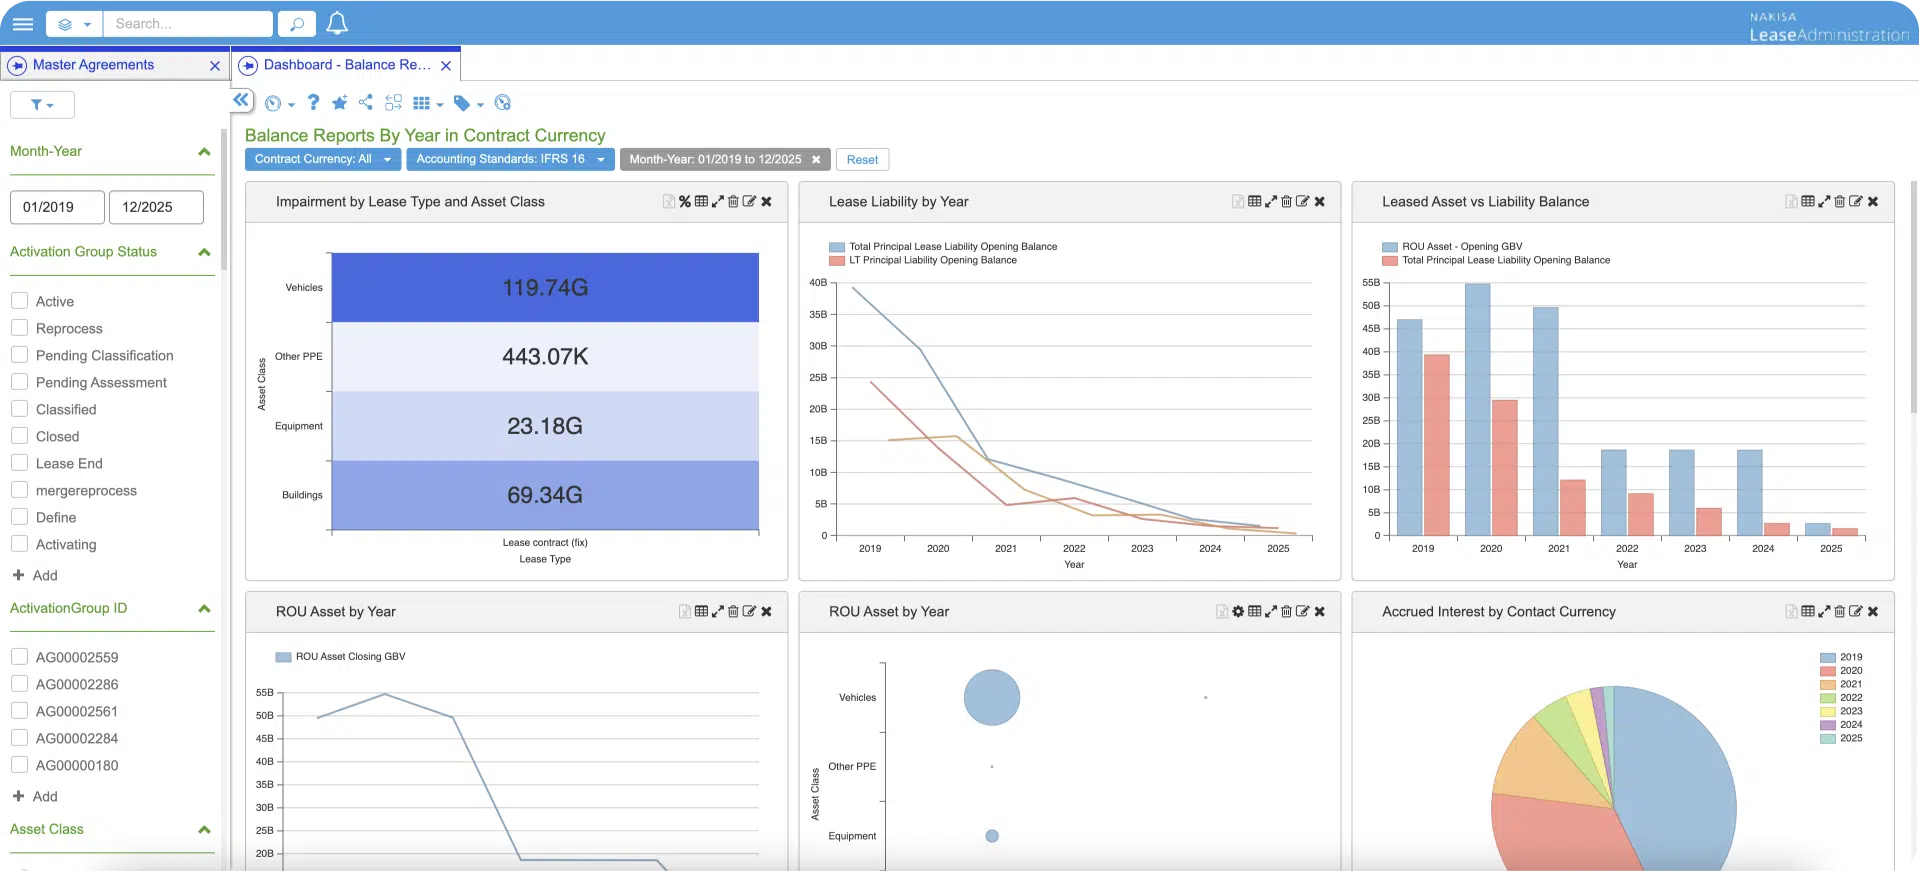Show table view for Accrued Interest chart
This screenshot has width=1920, height=871.
click(1808, 612)
